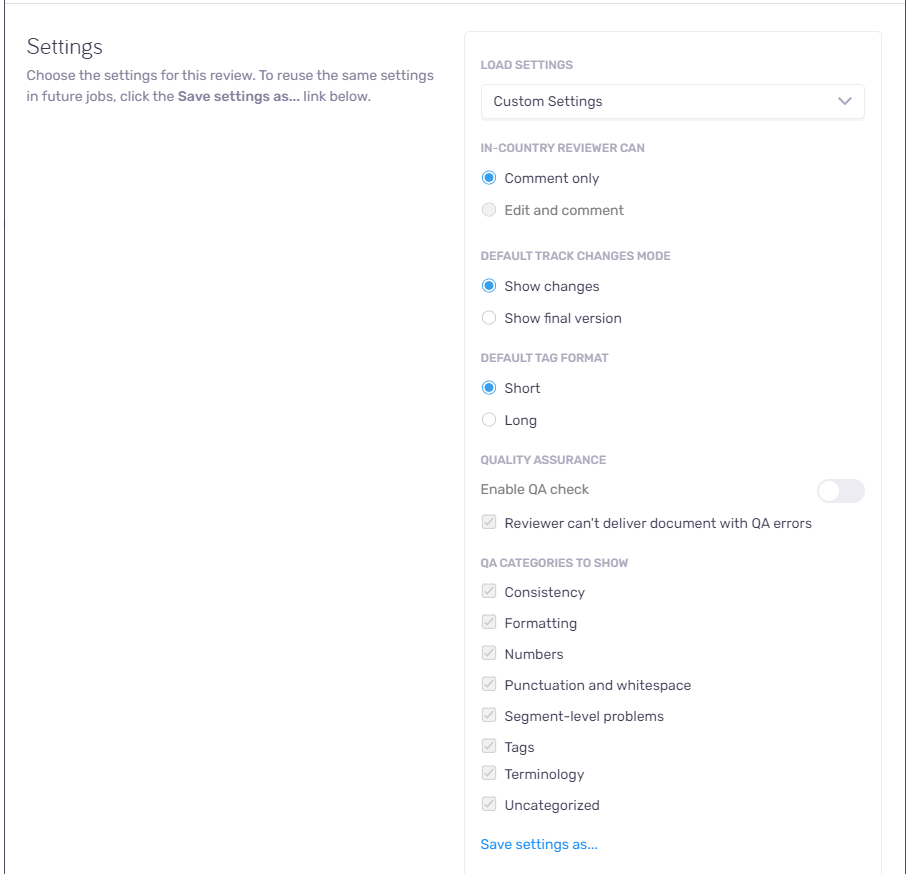Viewport: 914px width, 874px height.
Task: Click the Save settings as... link
Action: click(539, 844)
